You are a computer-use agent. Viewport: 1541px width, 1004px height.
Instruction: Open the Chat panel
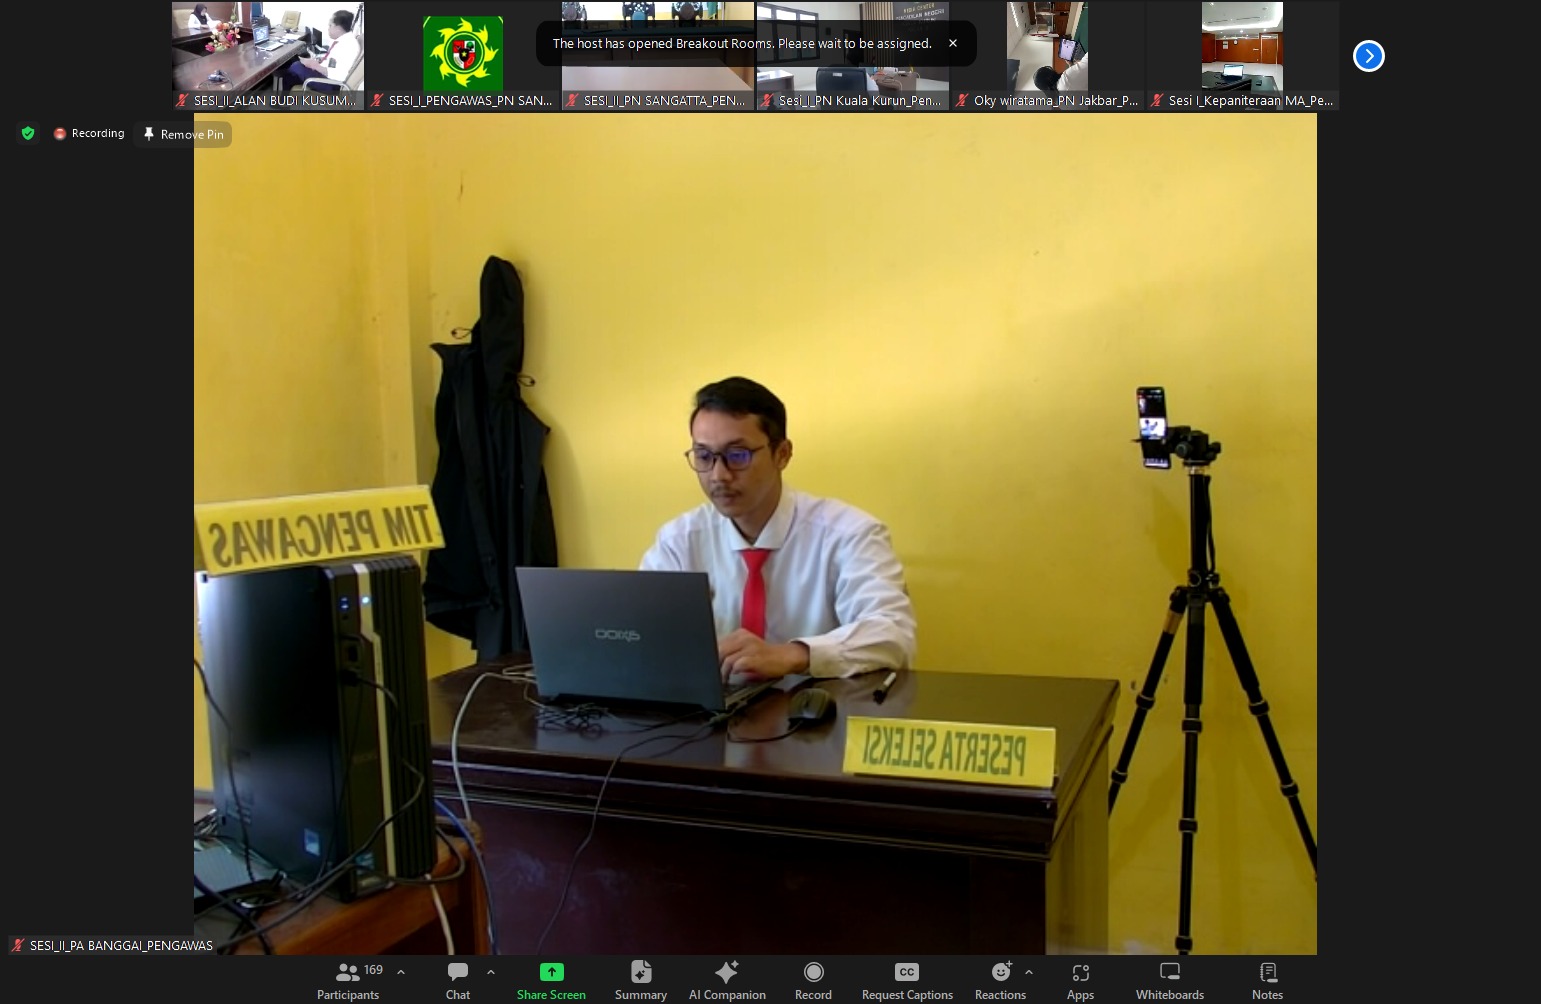click(458, 980)
